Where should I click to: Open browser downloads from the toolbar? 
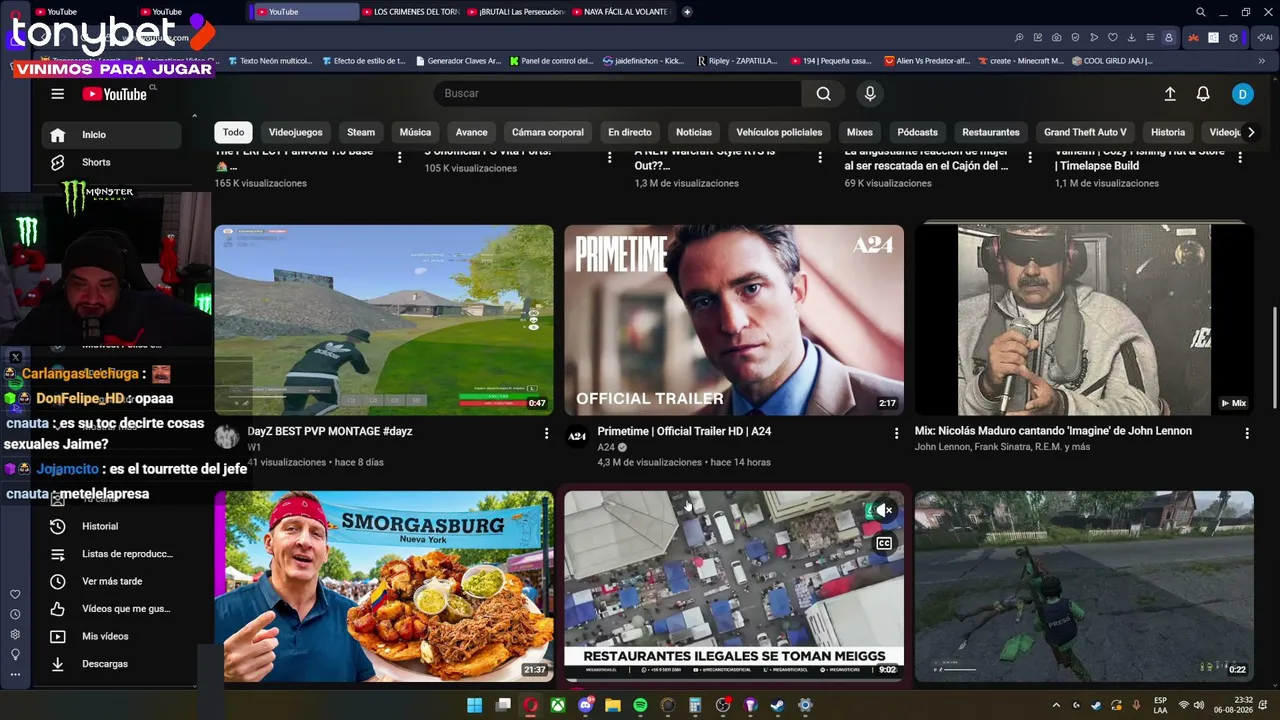[1131, 38]
